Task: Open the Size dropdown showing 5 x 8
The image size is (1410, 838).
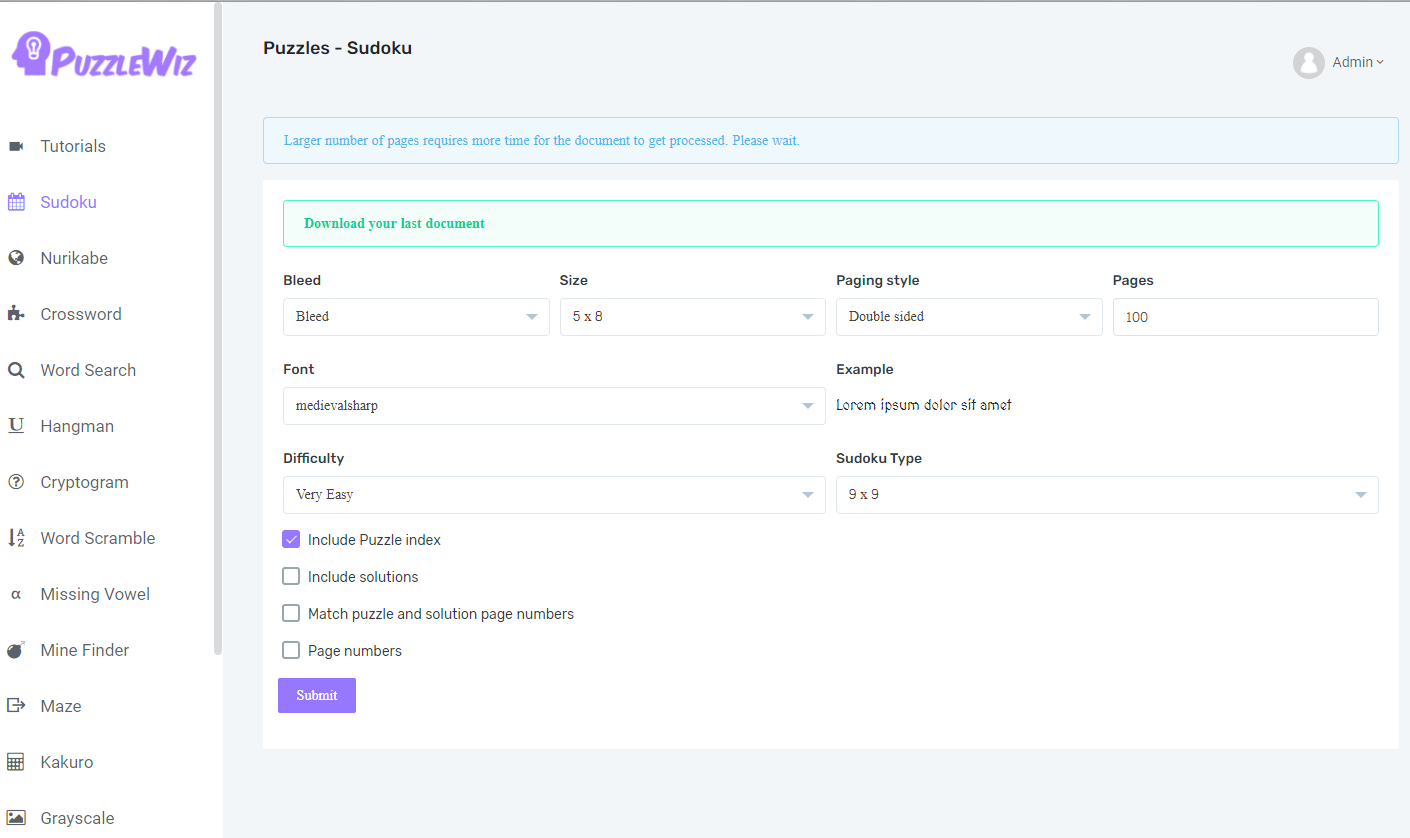Action: tap(693, 317)
